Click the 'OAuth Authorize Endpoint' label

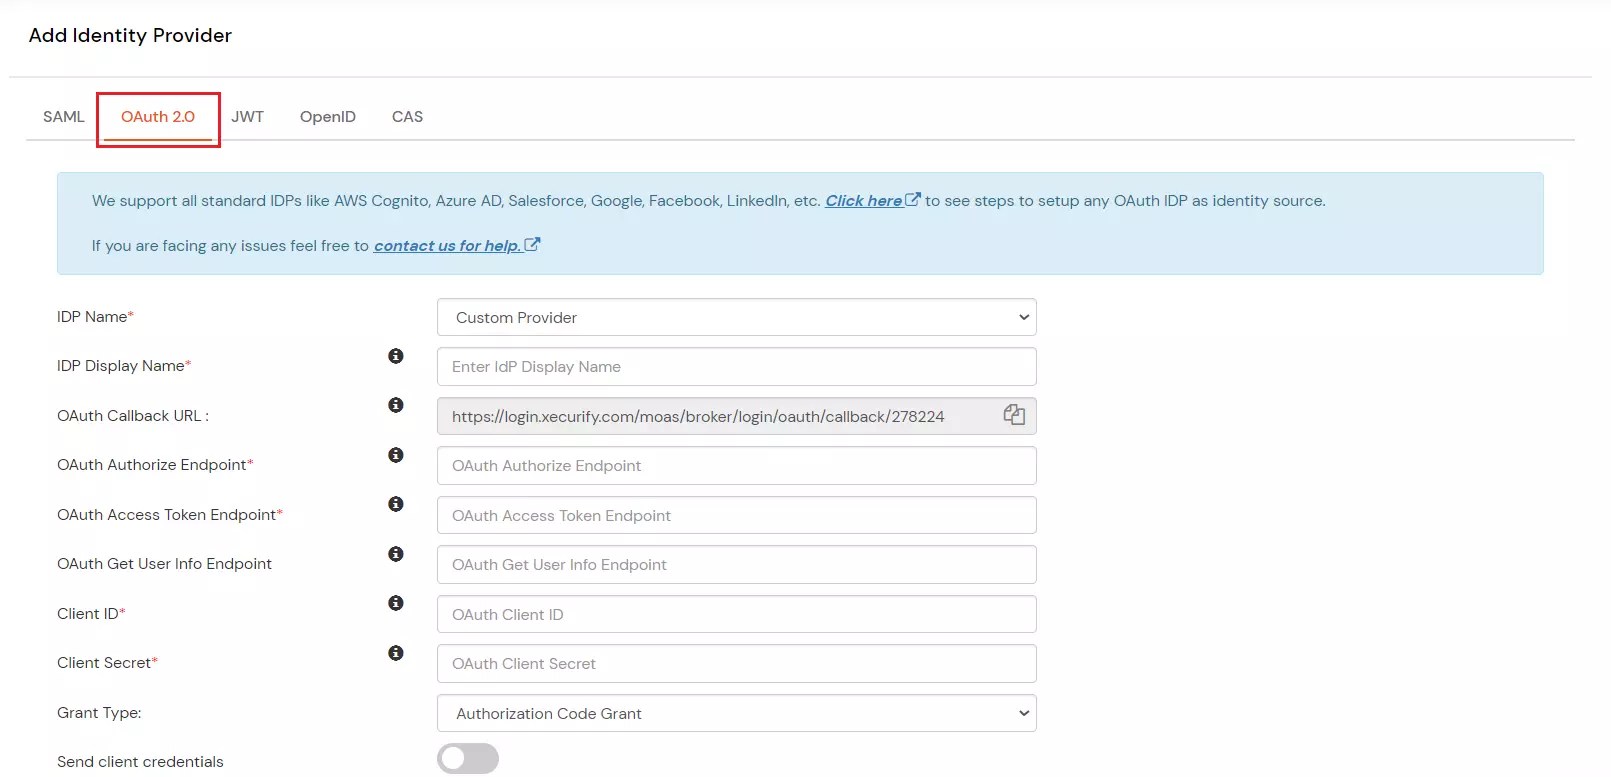155,465
